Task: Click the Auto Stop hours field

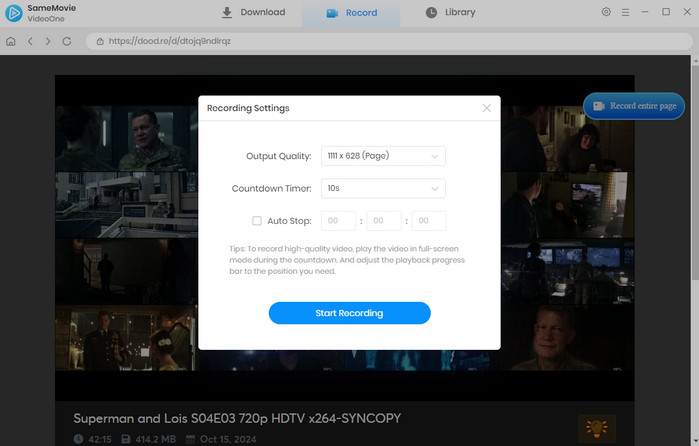Action: click(x=338, y=221)
